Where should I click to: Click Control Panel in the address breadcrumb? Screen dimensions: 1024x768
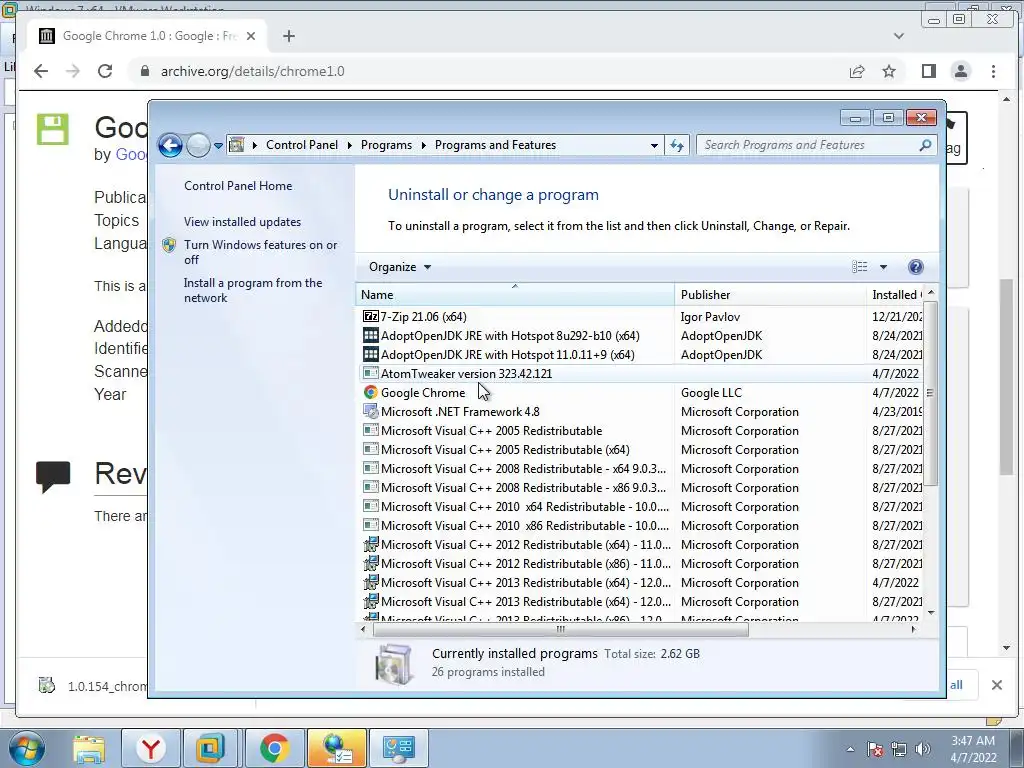click(x=302, y=145)
